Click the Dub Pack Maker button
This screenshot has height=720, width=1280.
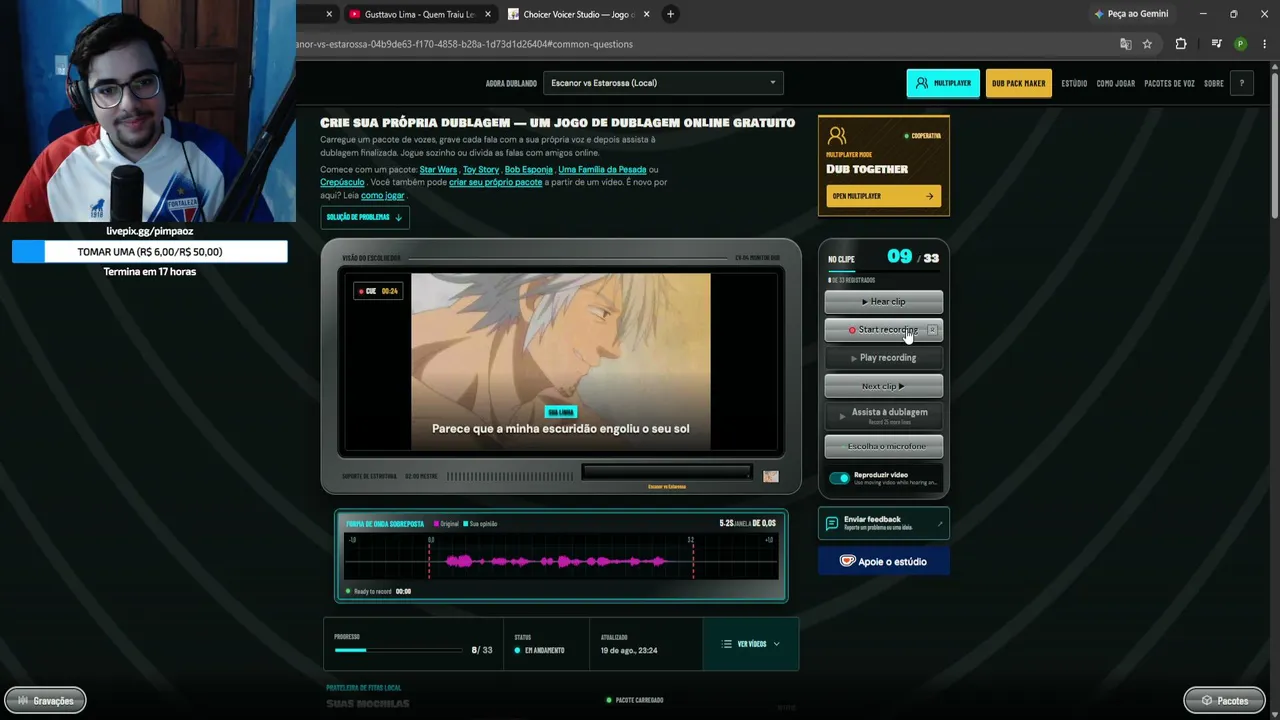coord(1019,83)
